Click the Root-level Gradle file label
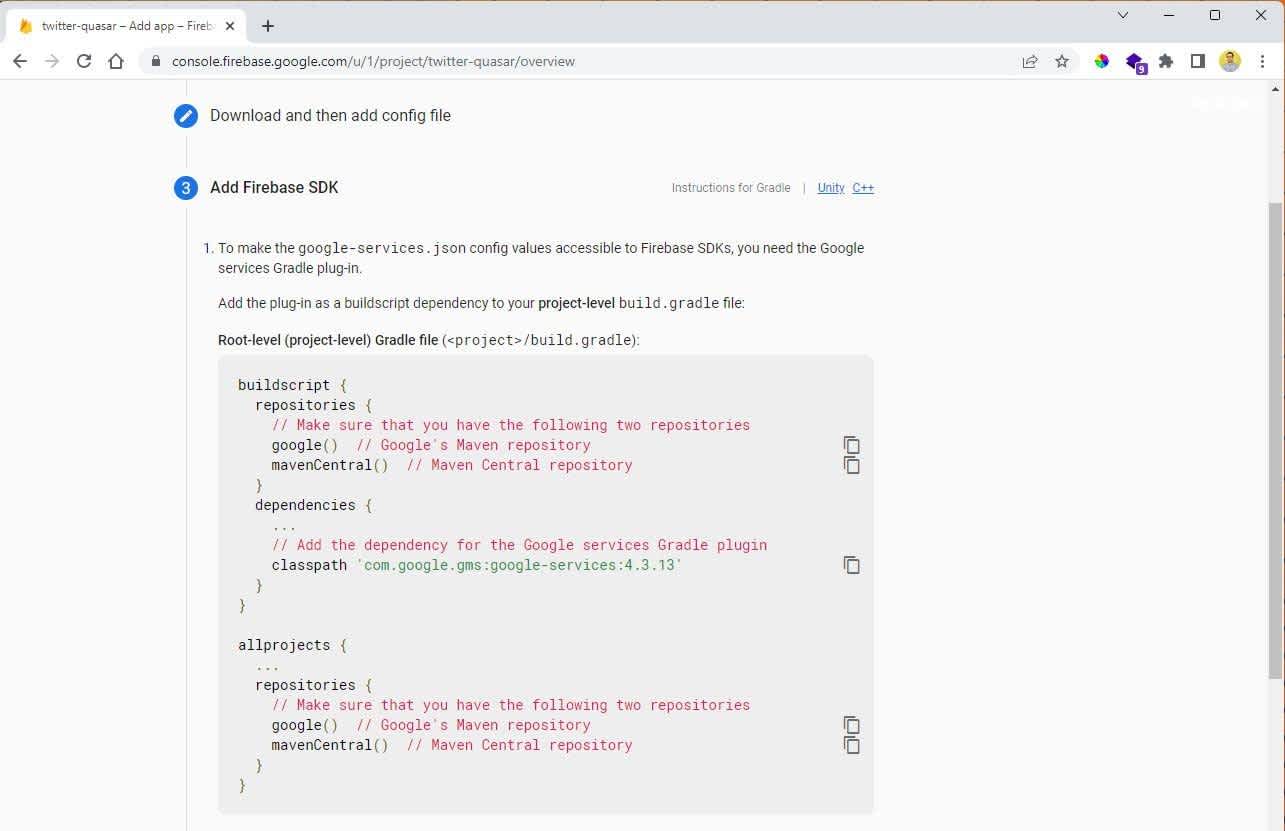Screen dimensions: 1285x831 pos(429,340)
